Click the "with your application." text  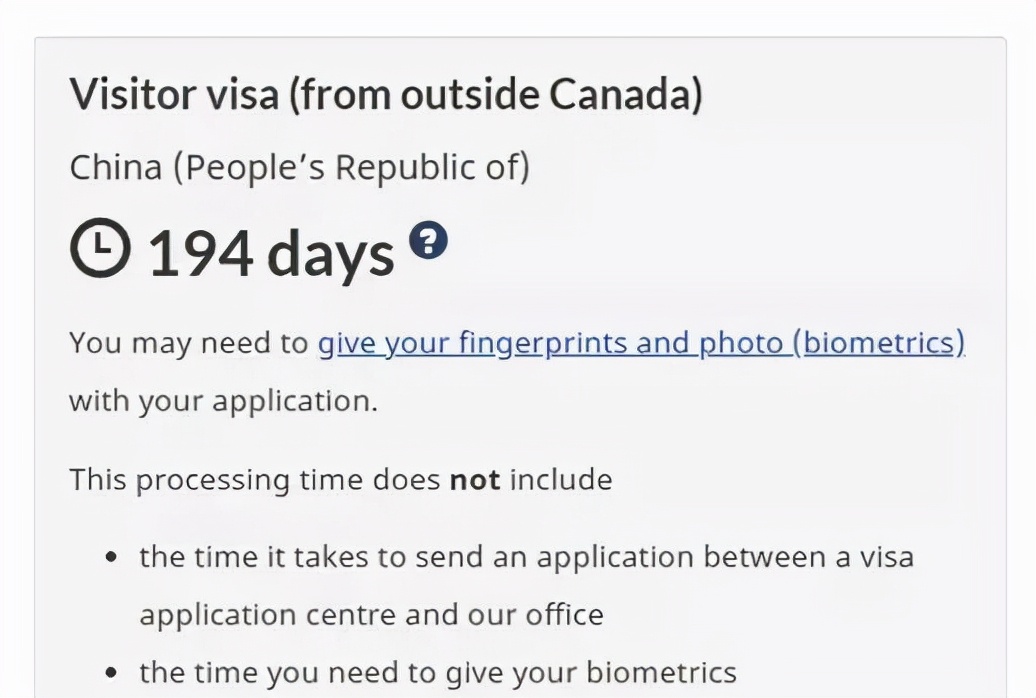coord(223,401)
